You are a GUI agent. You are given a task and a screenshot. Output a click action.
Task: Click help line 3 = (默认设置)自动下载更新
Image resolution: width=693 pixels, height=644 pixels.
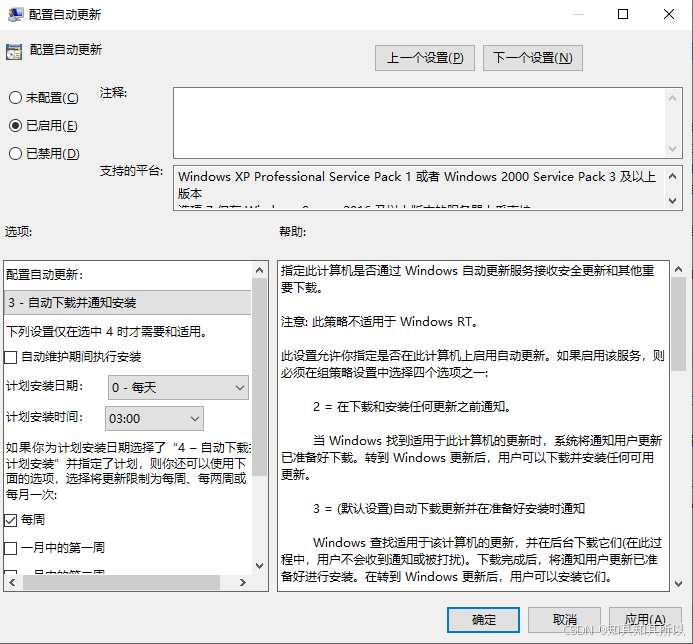click(449, 509)
